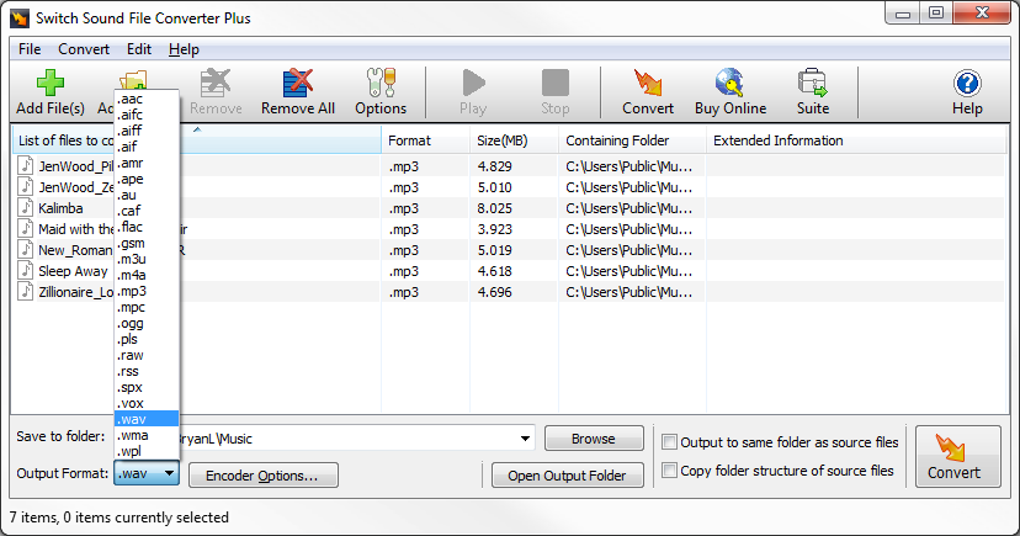Open the Suite toolbar icon
1020x536 pixels.
click(812, 83)
